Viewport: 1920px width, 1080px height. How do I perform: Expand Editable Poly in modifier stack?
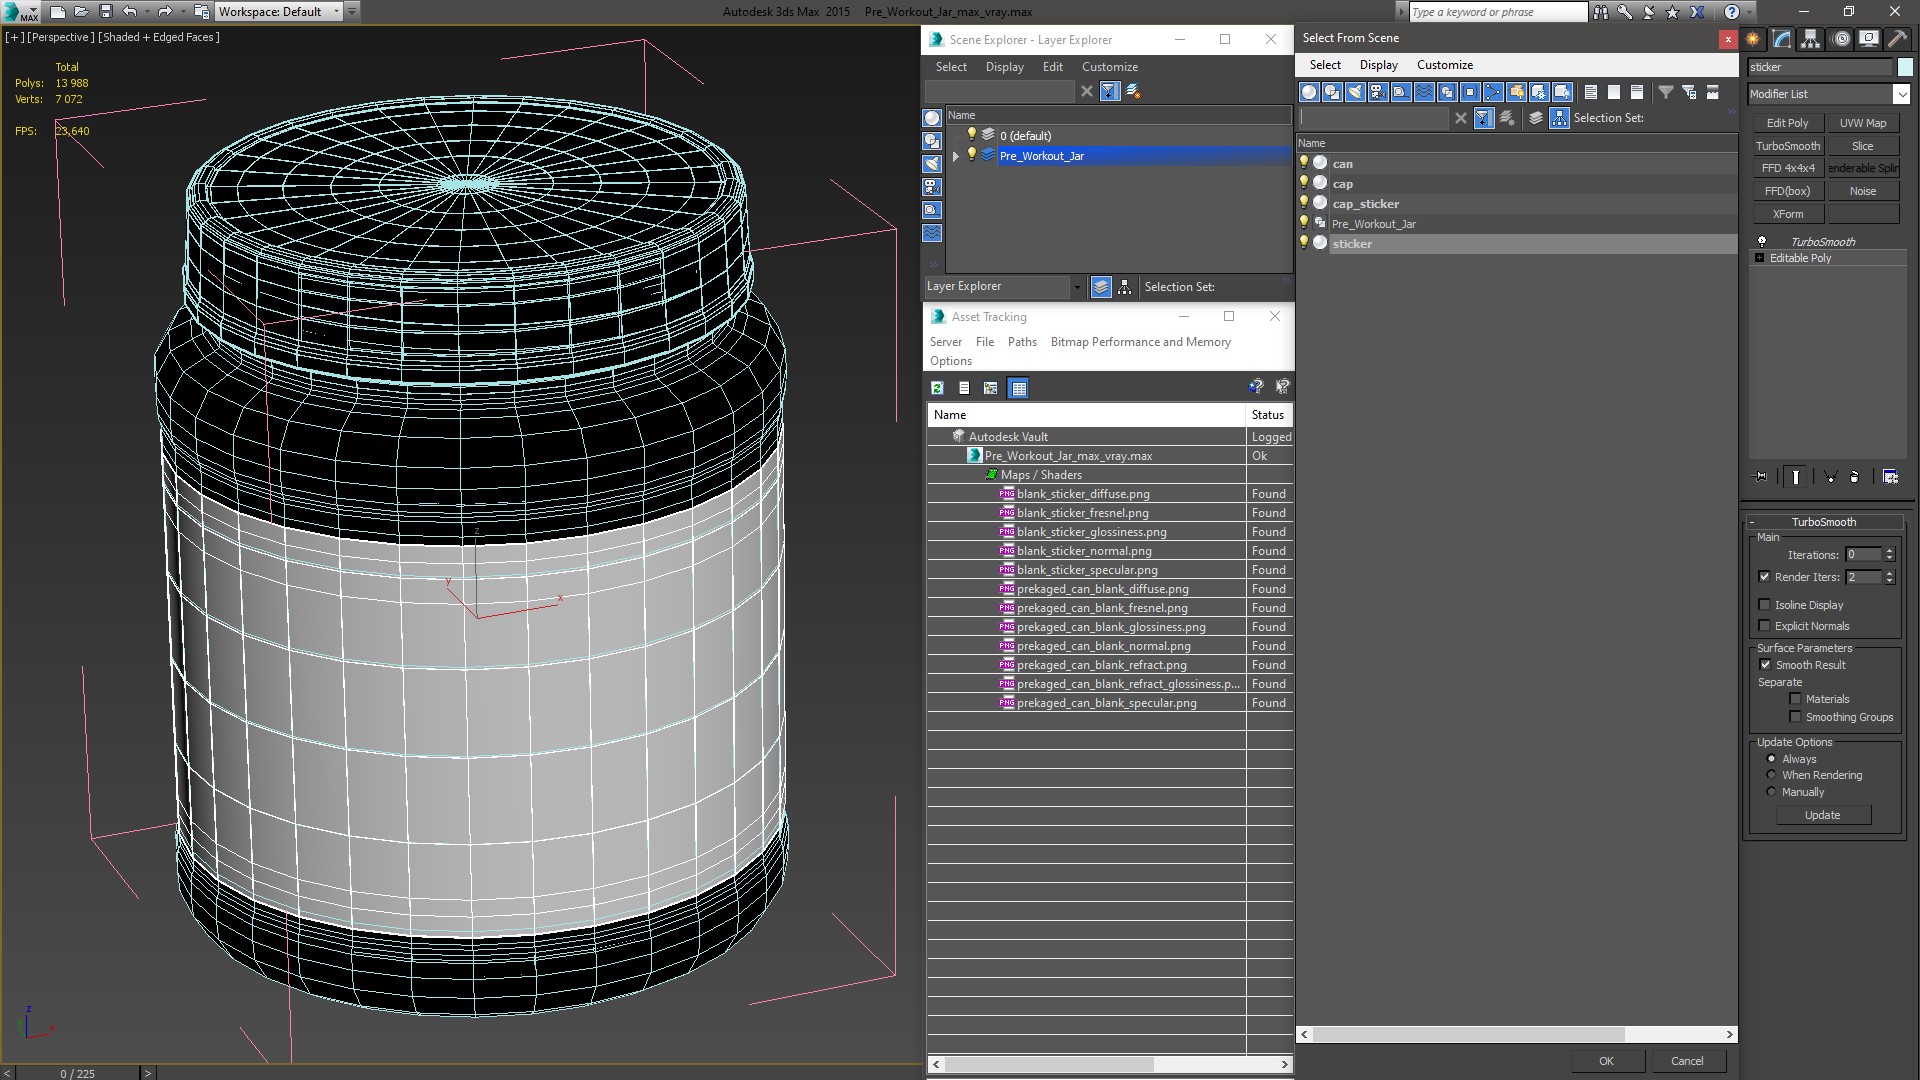(x=1759, y=258)
